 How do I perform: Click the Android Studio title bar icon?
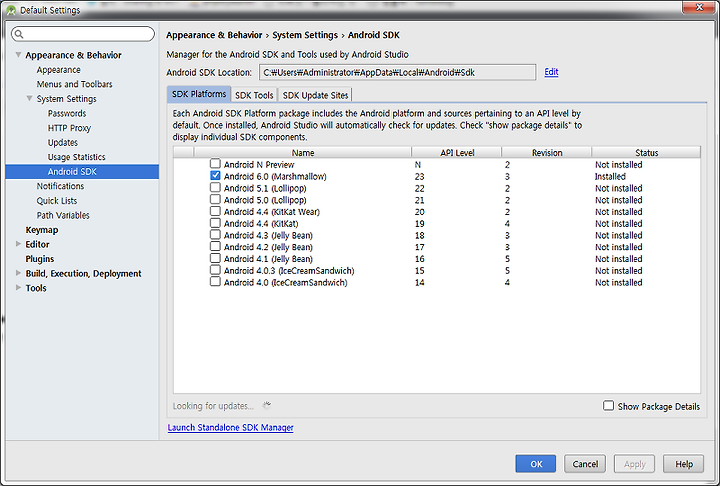click(x=11, y=10)
